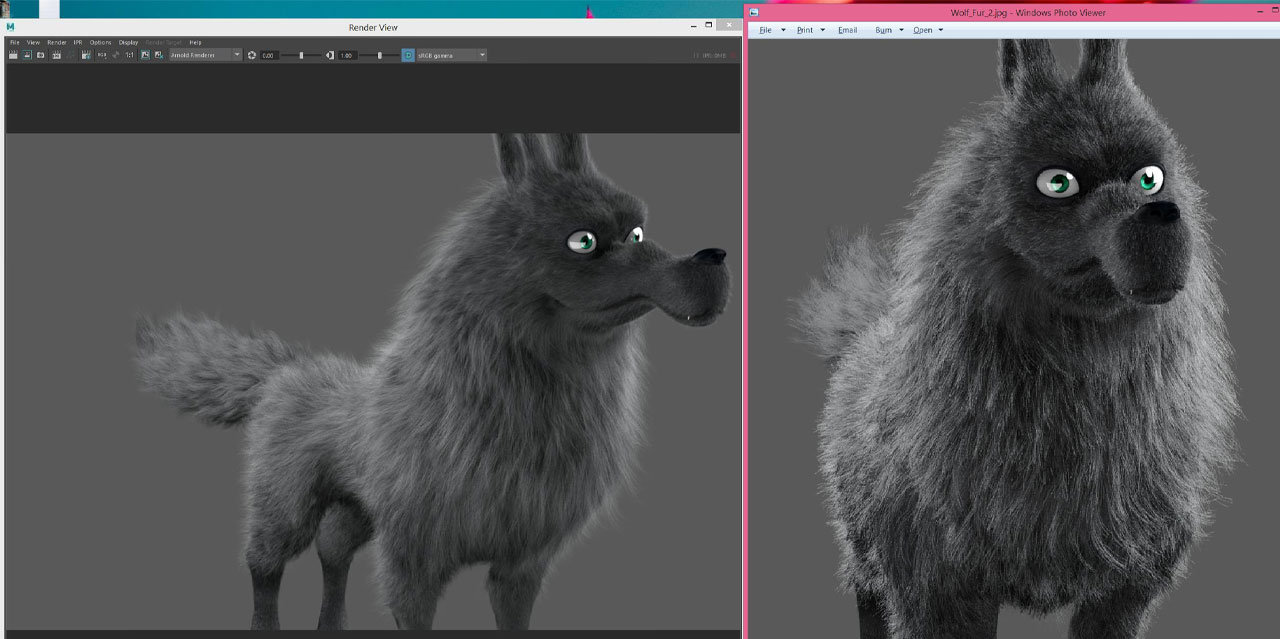Start IPR rendering with the IPR icon
This screenshot has width=1280, height=639.
tap(58, 55)
